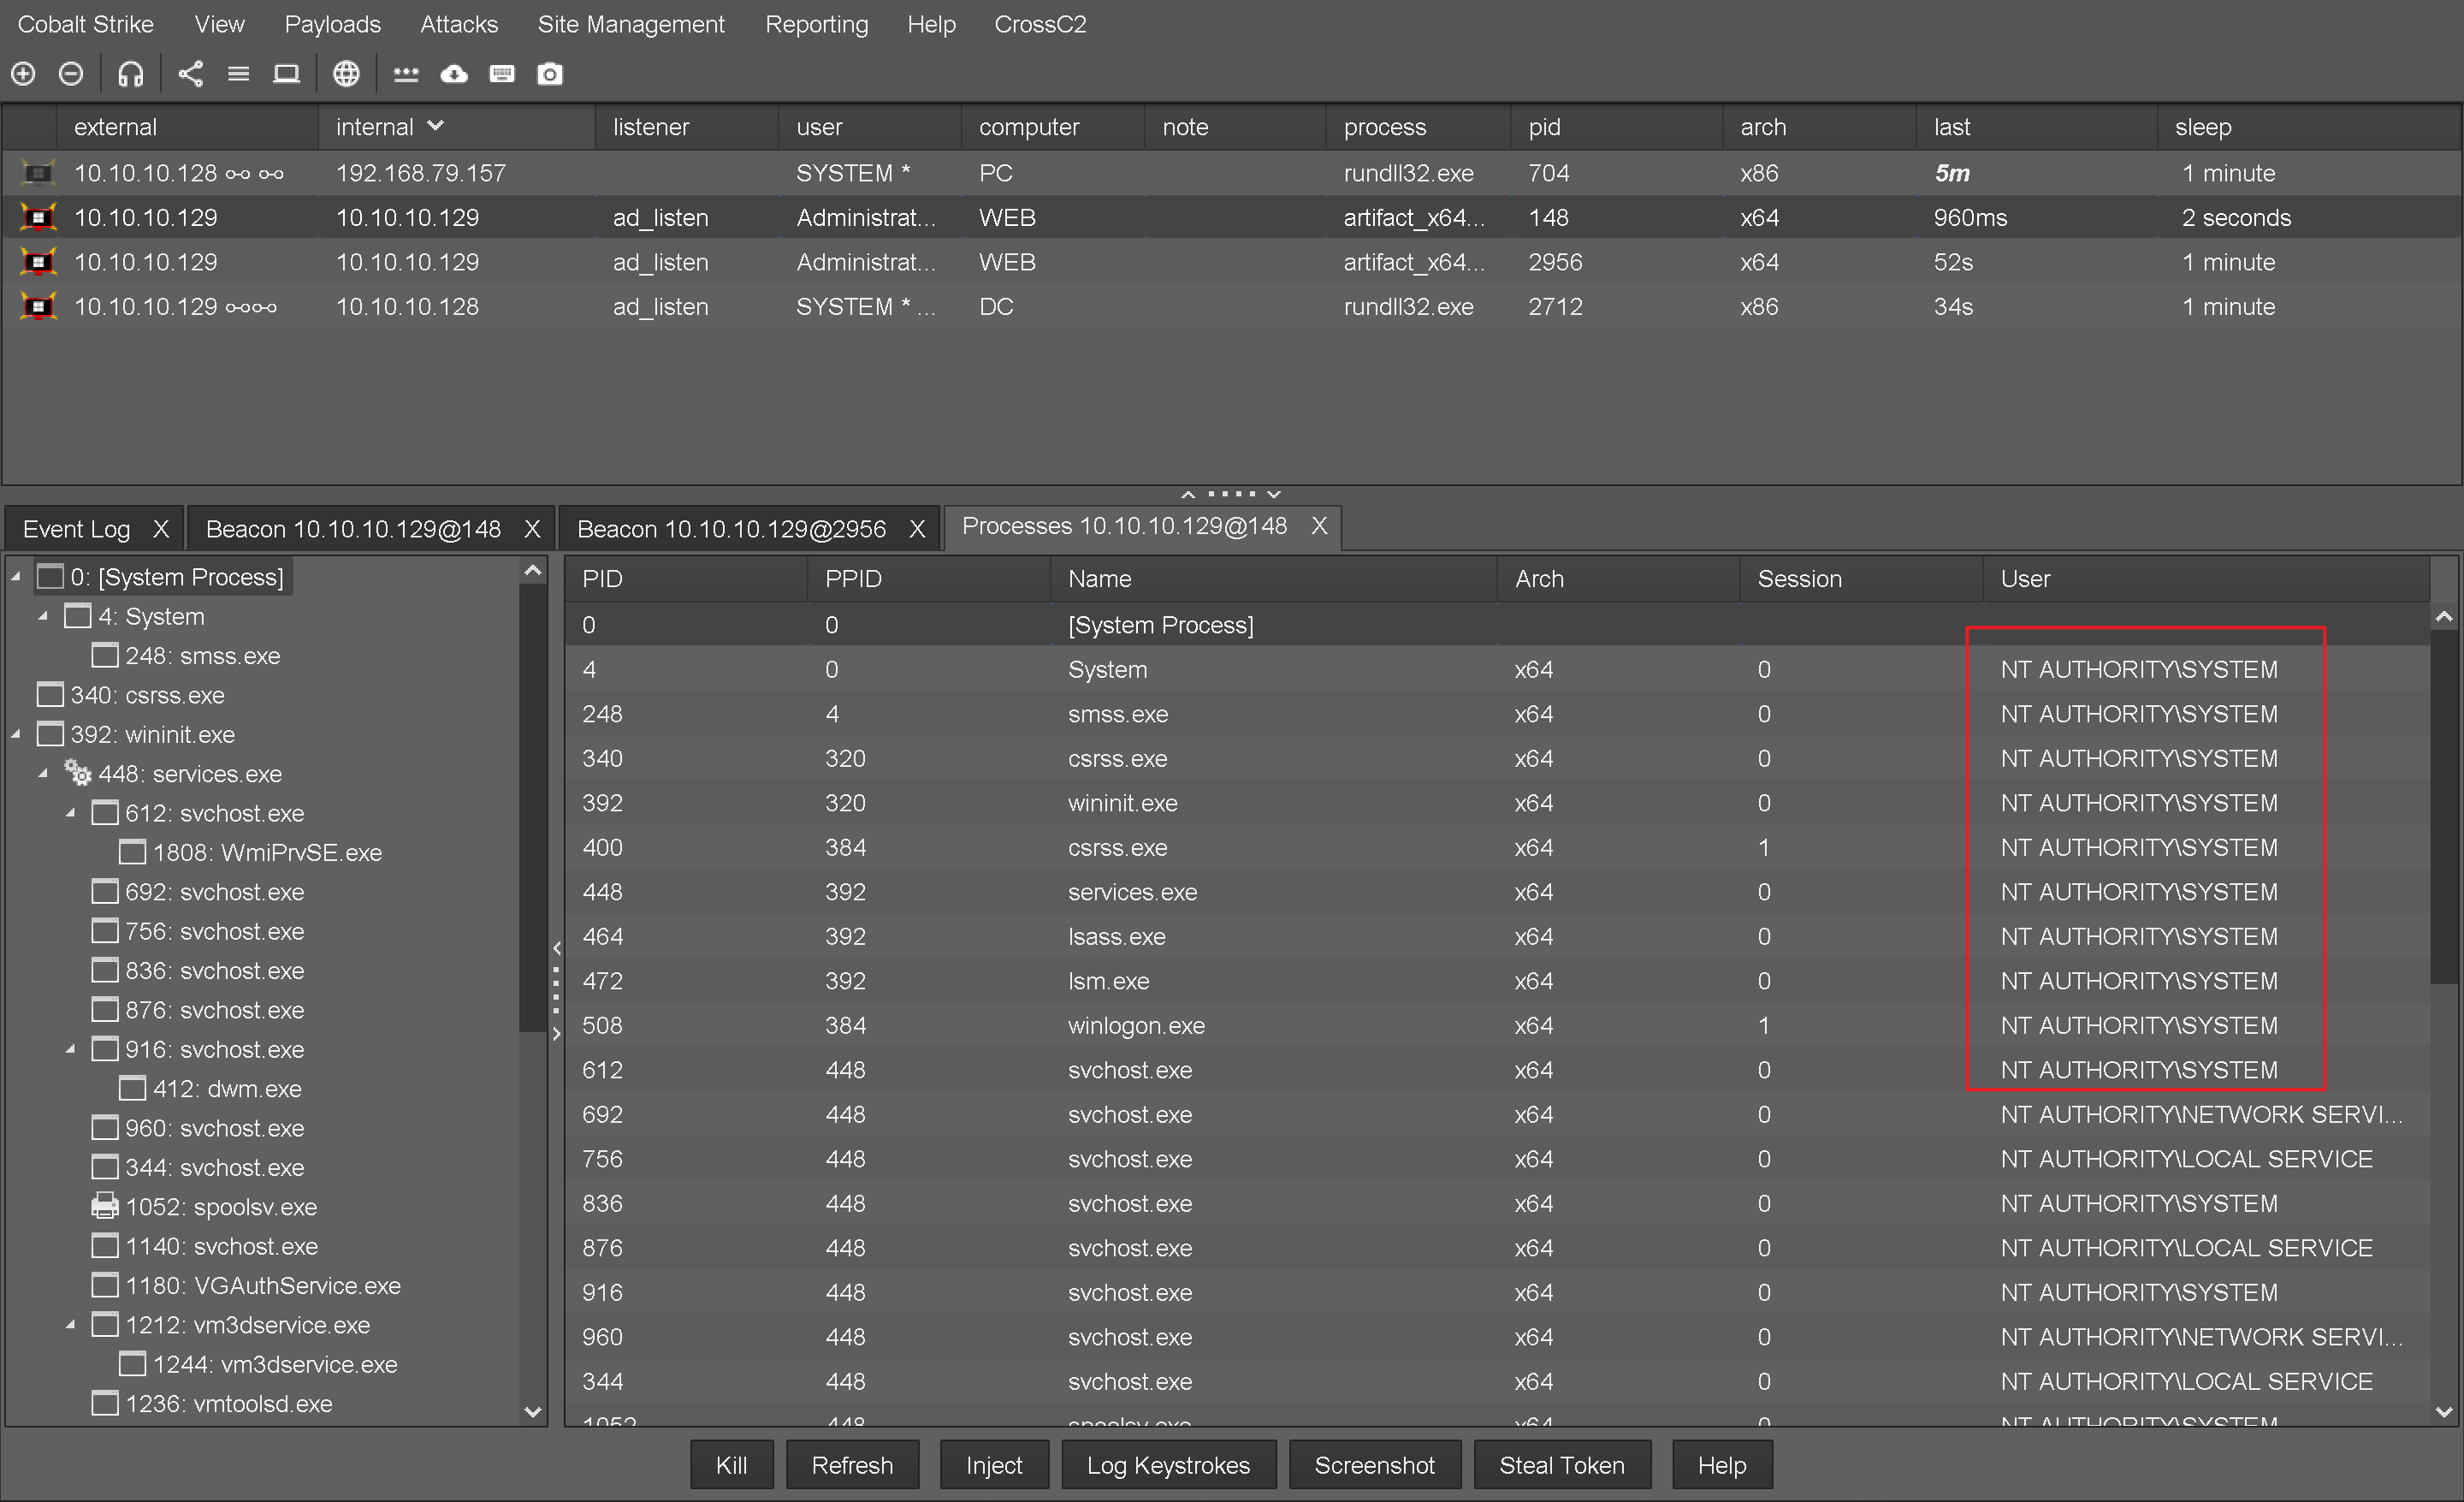Open credentials via asterisks icon
This screenshot has width=2464, height=1502.
click(406, 74)
